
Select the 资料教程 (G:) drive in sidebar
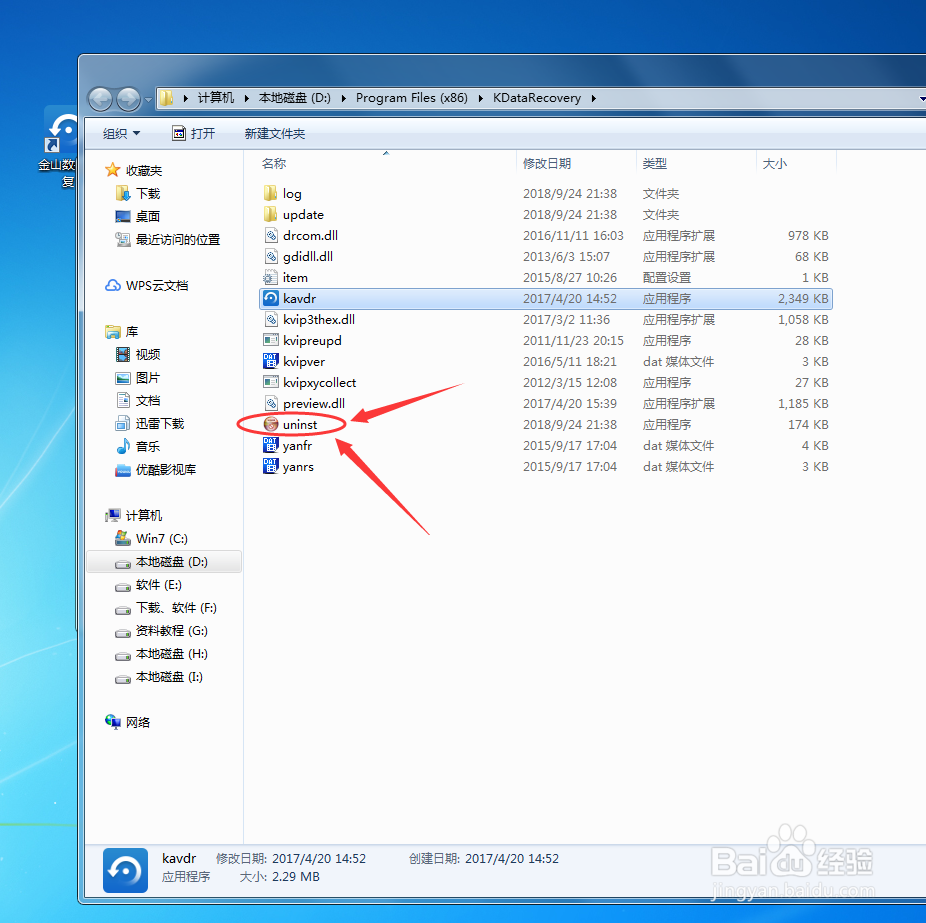point(172,631)
